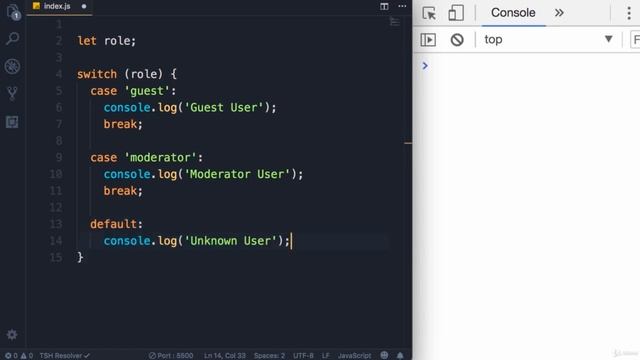
Task: Click the let role; line
Action: [x=106, y=41]
